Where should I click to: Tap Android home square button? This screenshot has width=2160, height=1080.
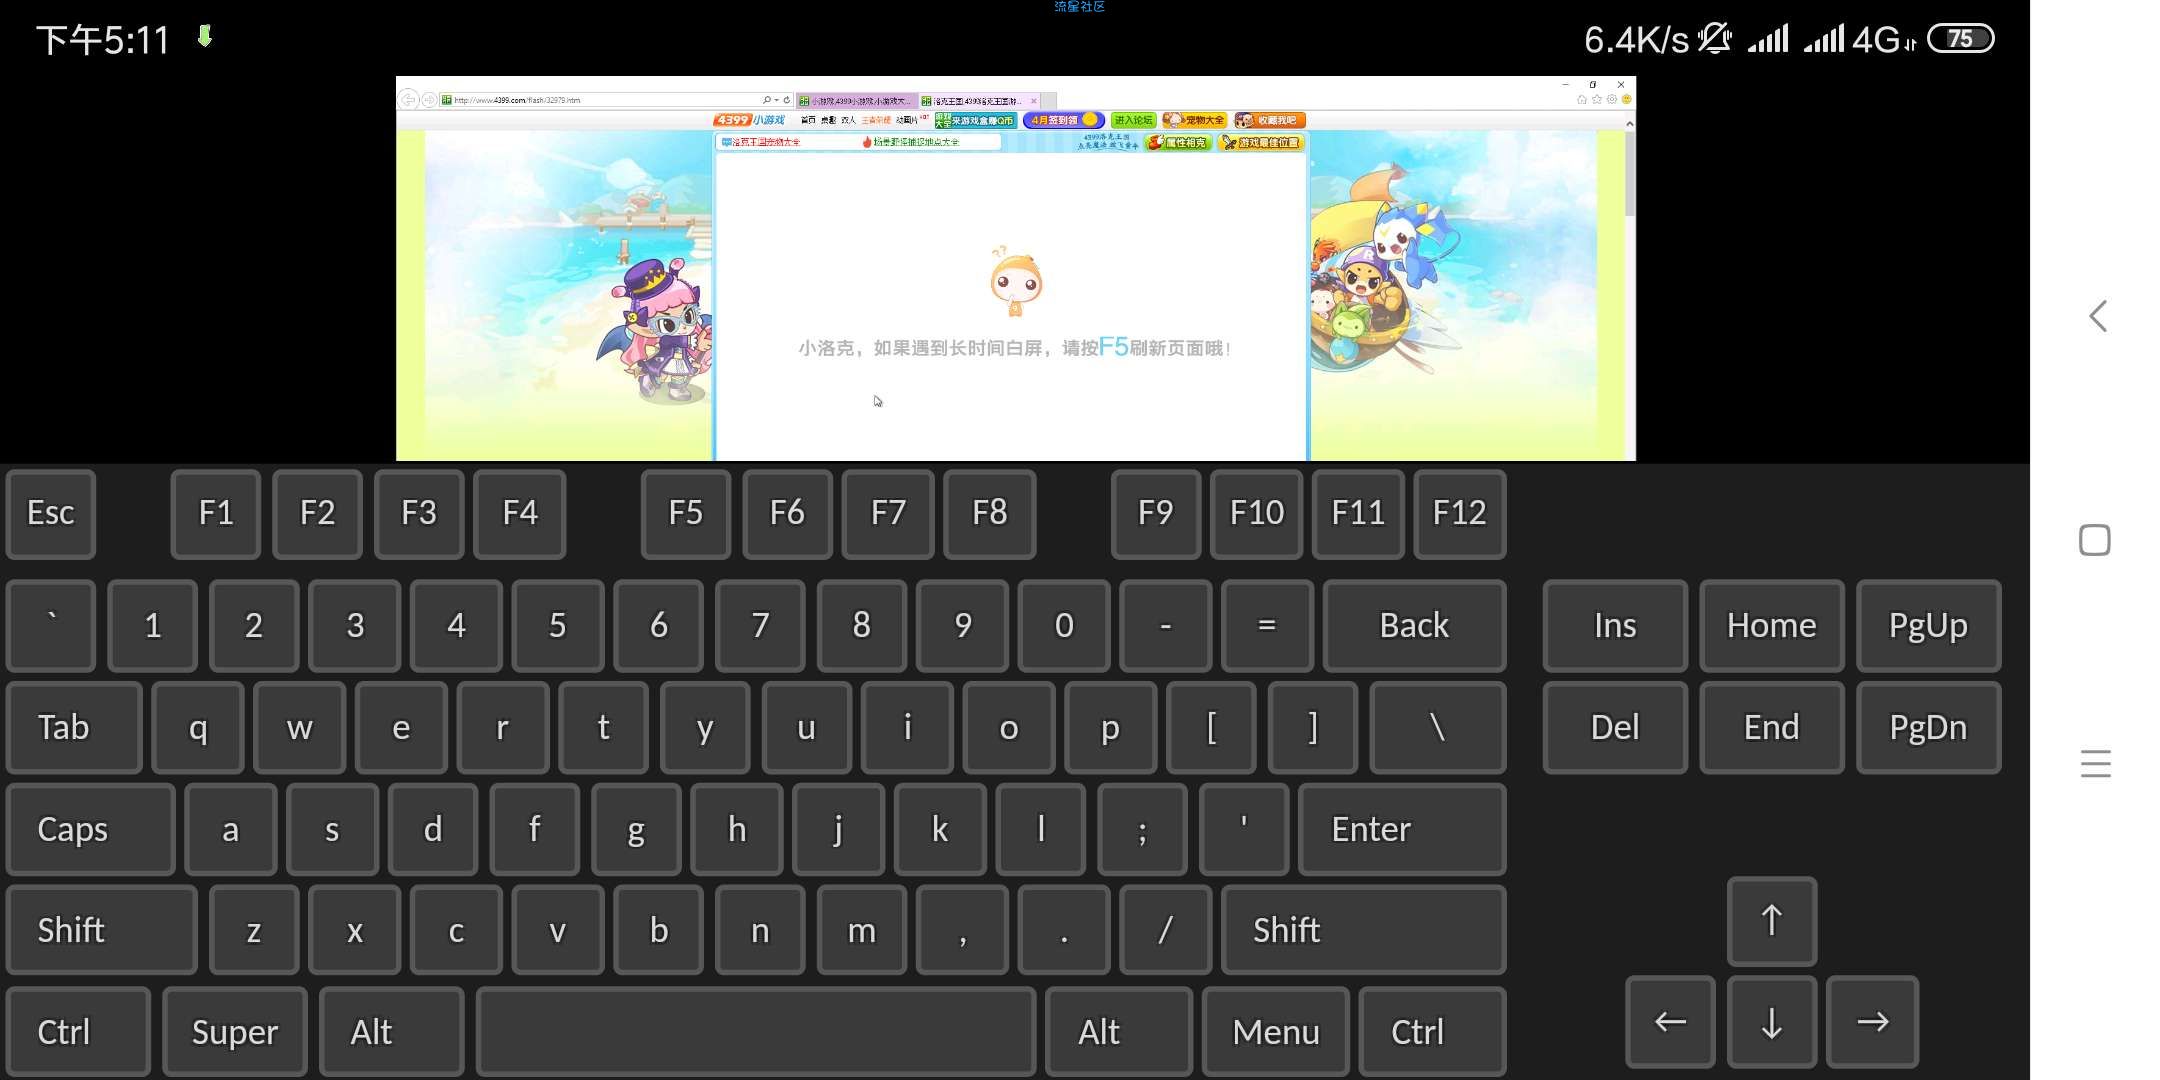(2095, 540)
